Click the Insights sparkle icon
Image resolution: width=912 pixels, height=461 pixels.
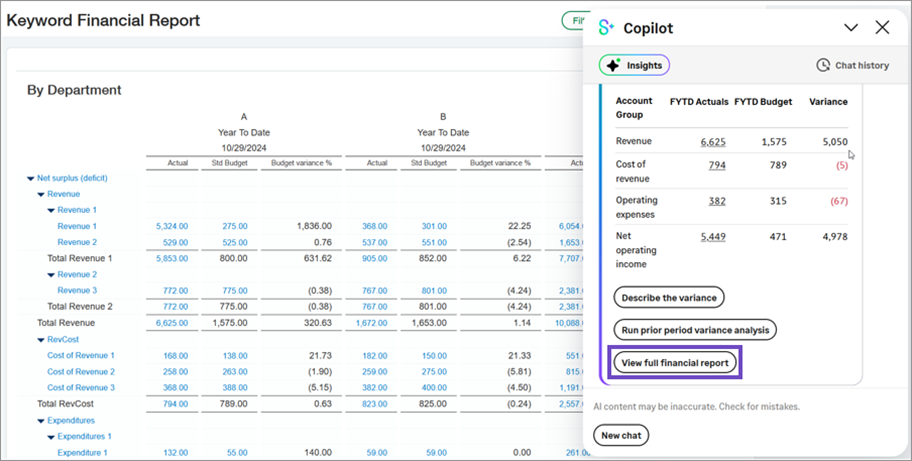(x=614, y=65)
